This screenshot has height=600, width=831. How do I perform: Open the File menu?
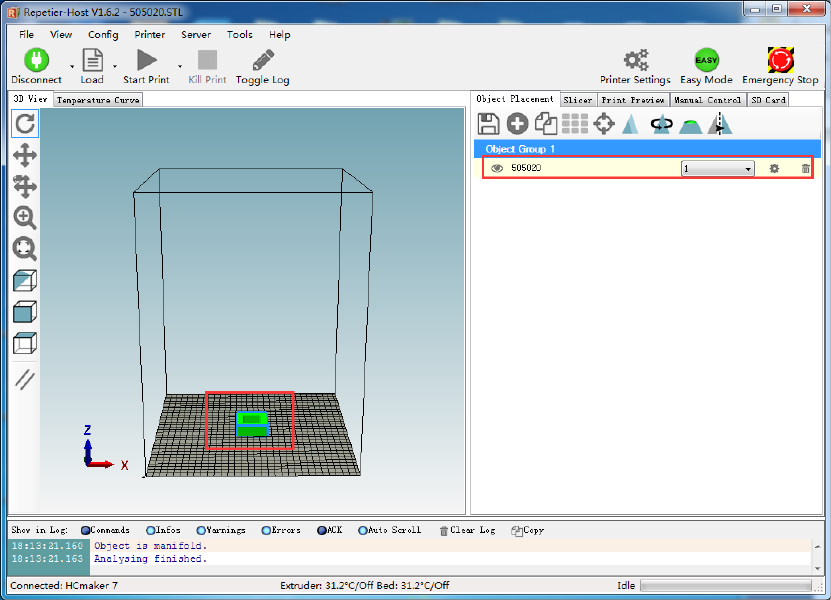pyautogui.click(x=26, y=34)
